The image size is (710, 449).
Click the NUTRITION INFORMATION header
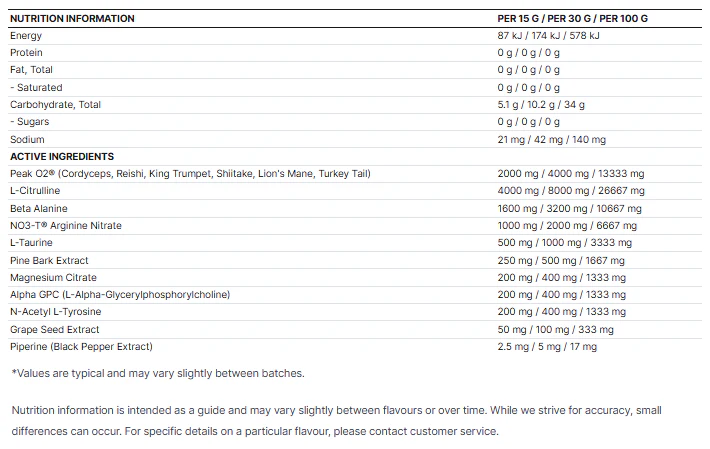tap(72, 19)
